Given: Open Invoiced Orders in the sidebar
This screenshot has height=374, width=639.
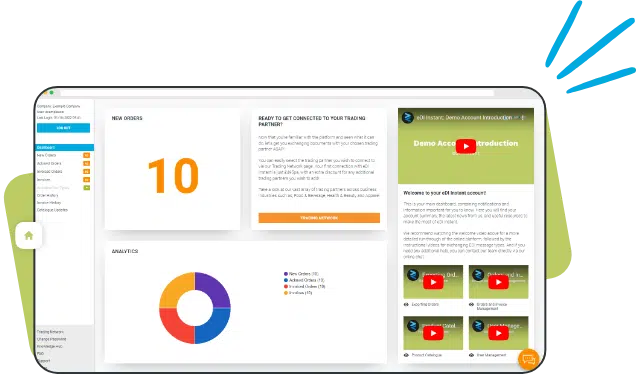Looking at the screenshot, I should pyautogui.click(x=49, y=172).
